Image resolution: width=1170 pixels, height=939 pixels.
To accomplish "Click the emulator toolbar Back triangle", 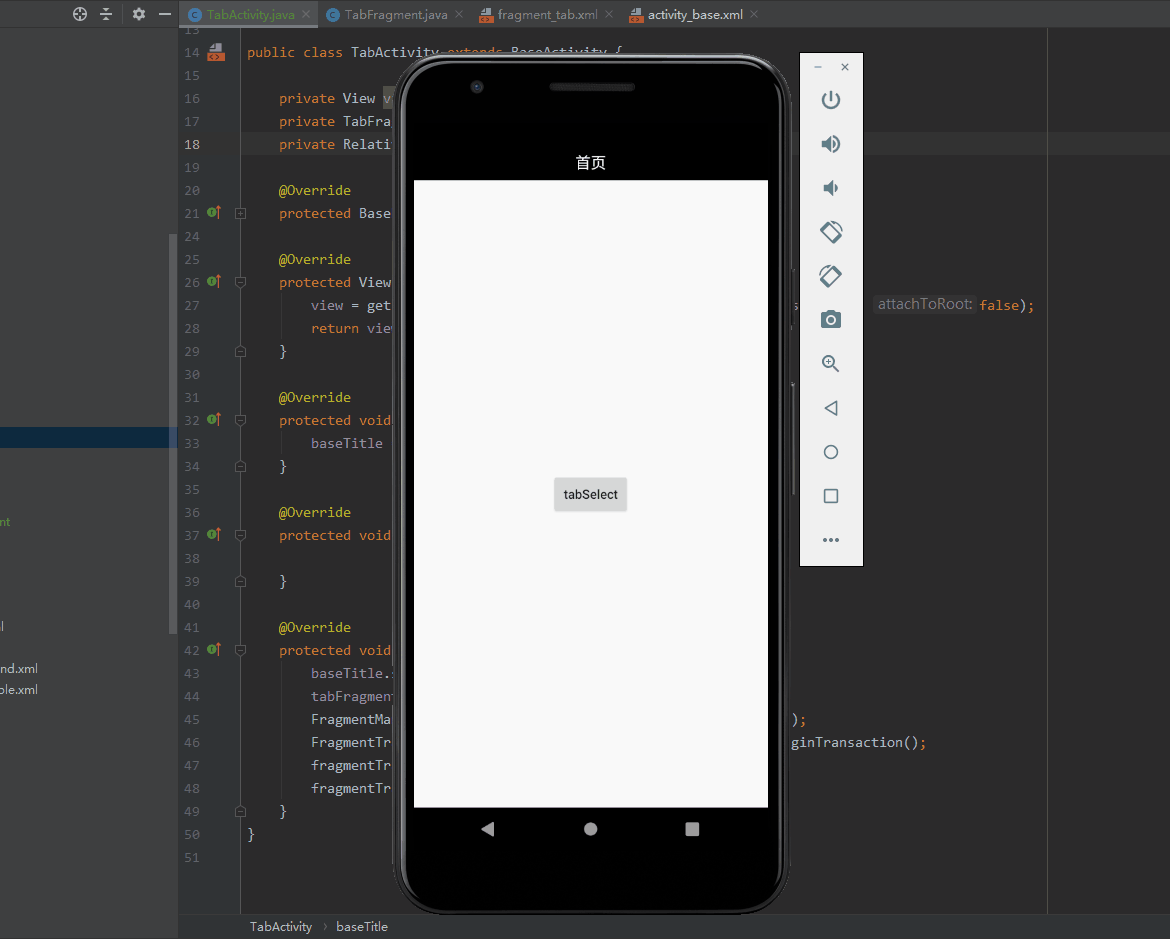I will pos(830,408).
